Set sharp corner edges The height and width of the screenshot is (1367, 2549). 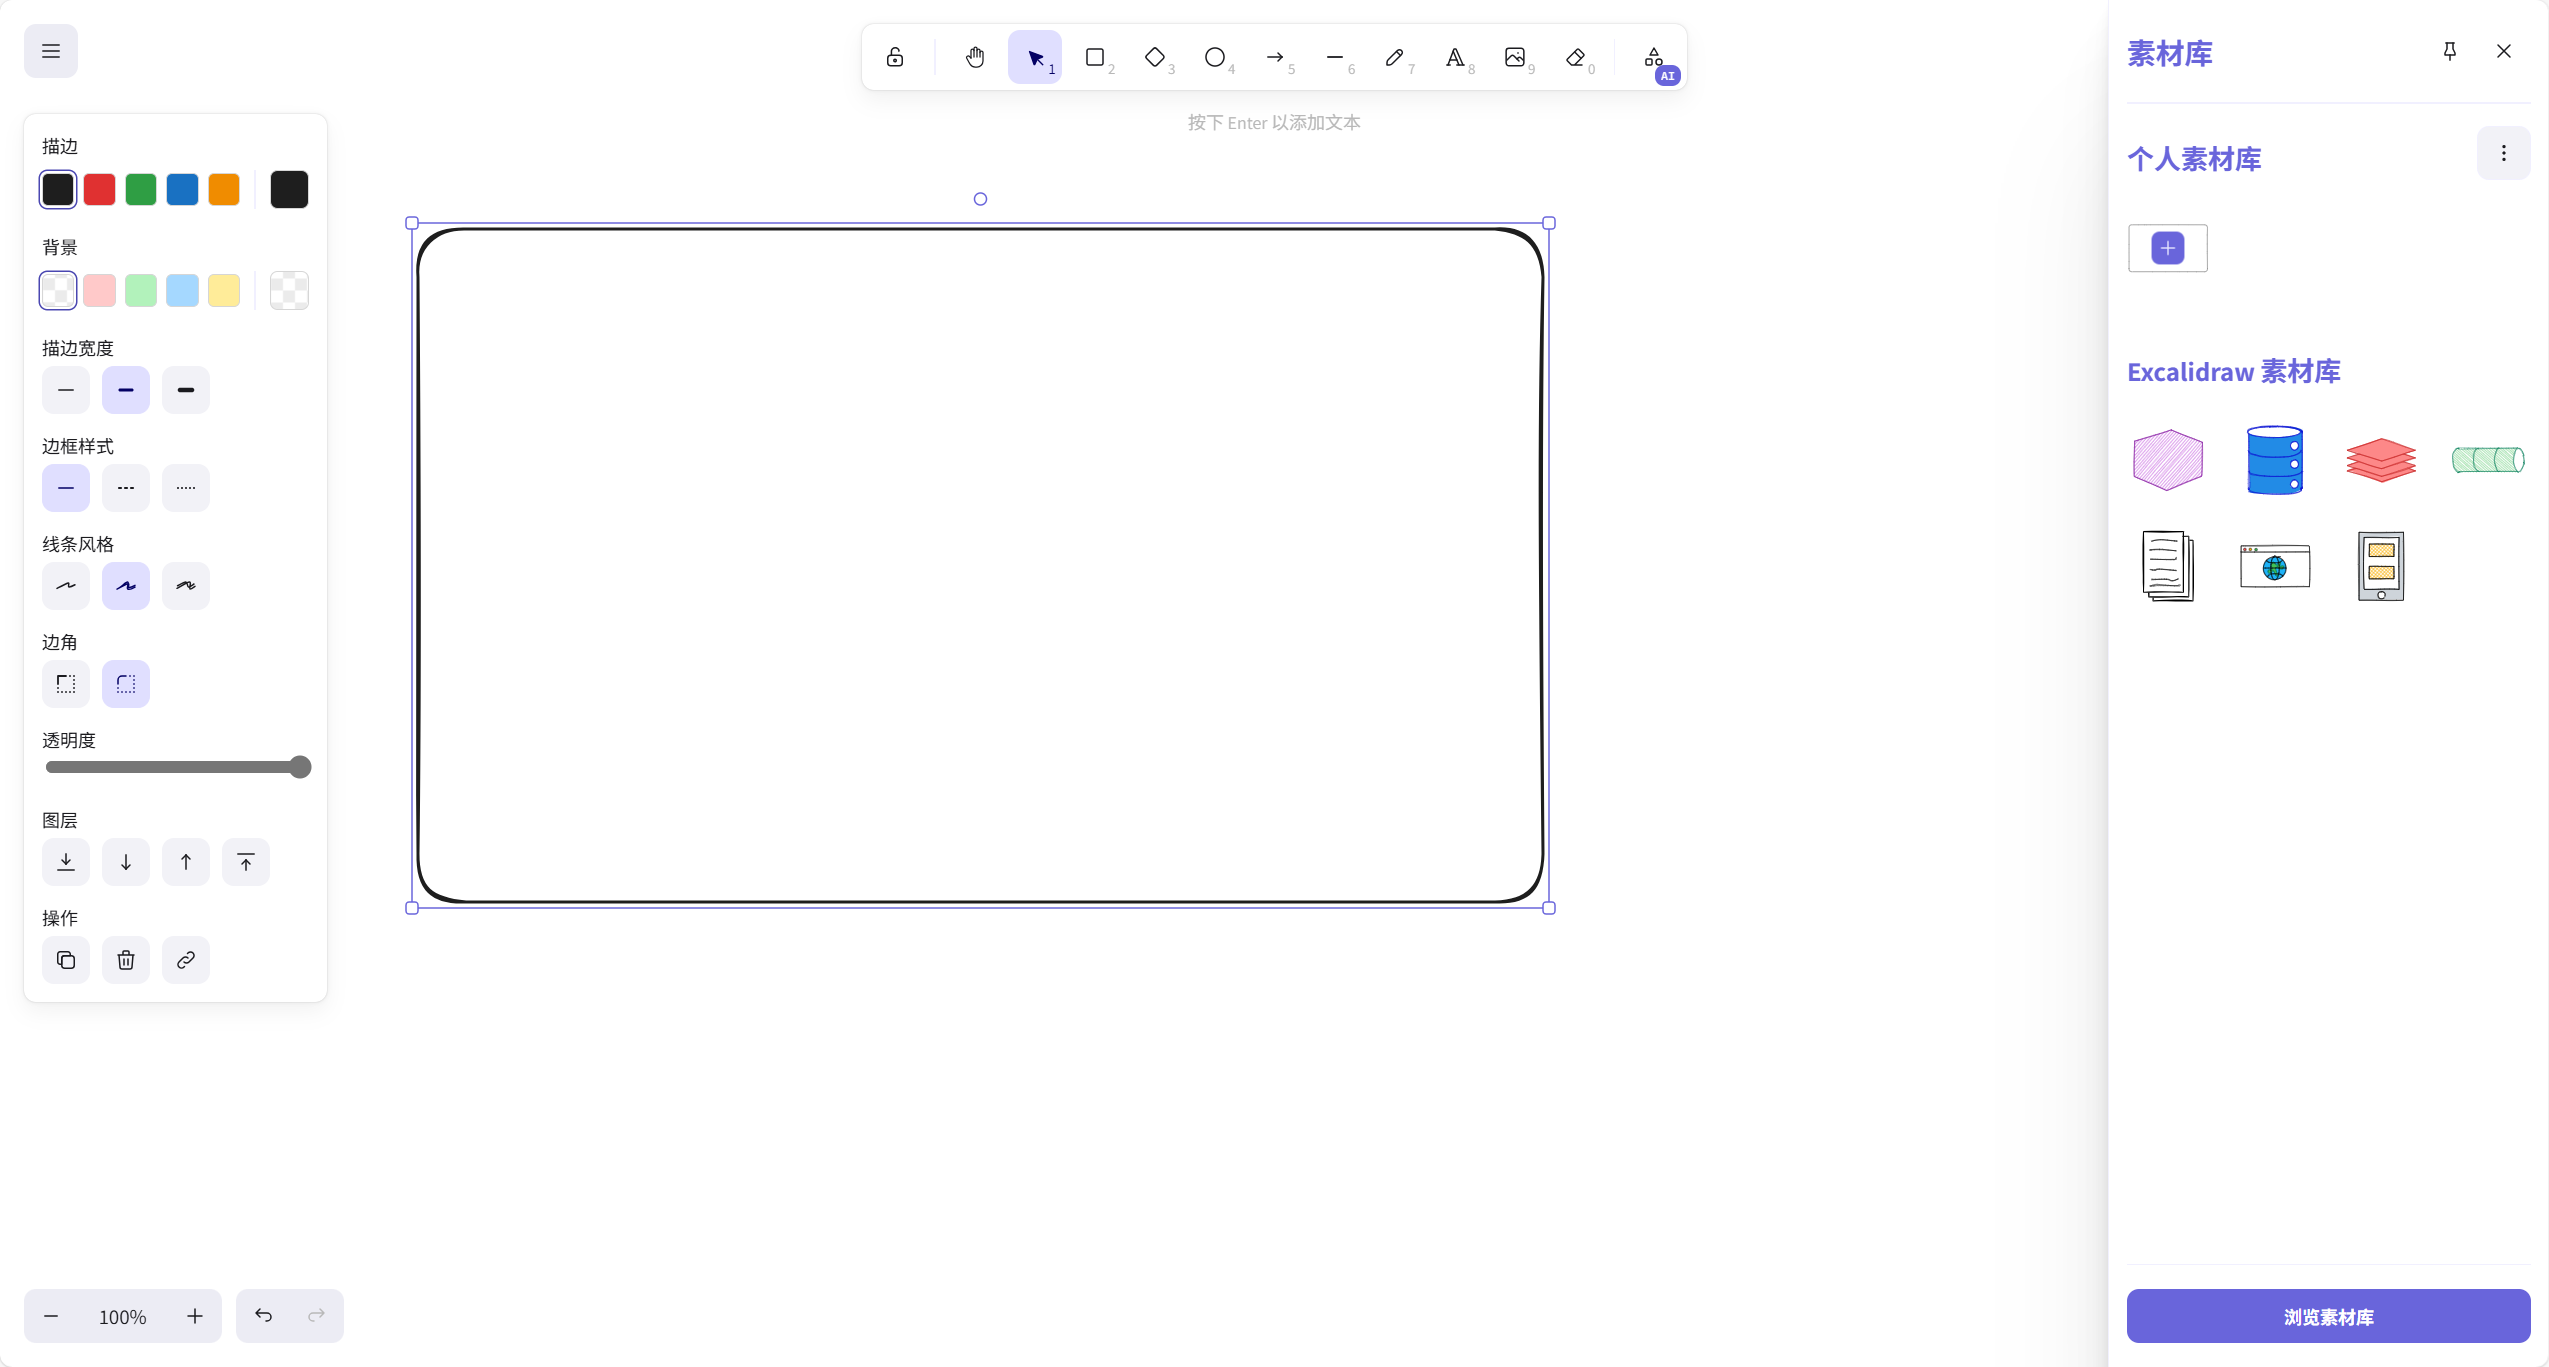coord(66,684)
